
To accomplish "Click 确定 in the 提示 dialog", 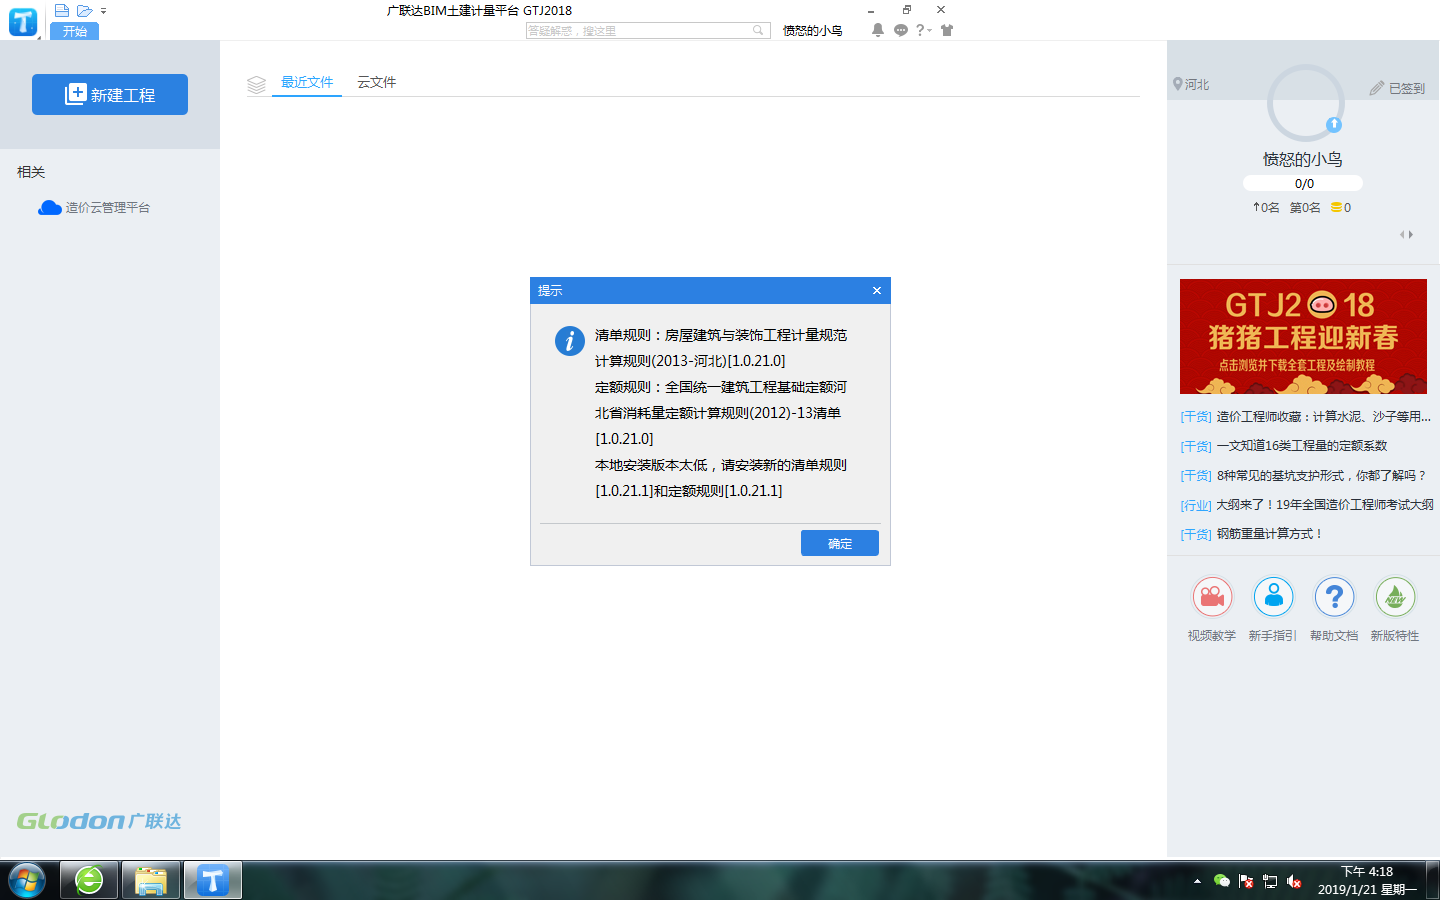I will coord(840,543).
